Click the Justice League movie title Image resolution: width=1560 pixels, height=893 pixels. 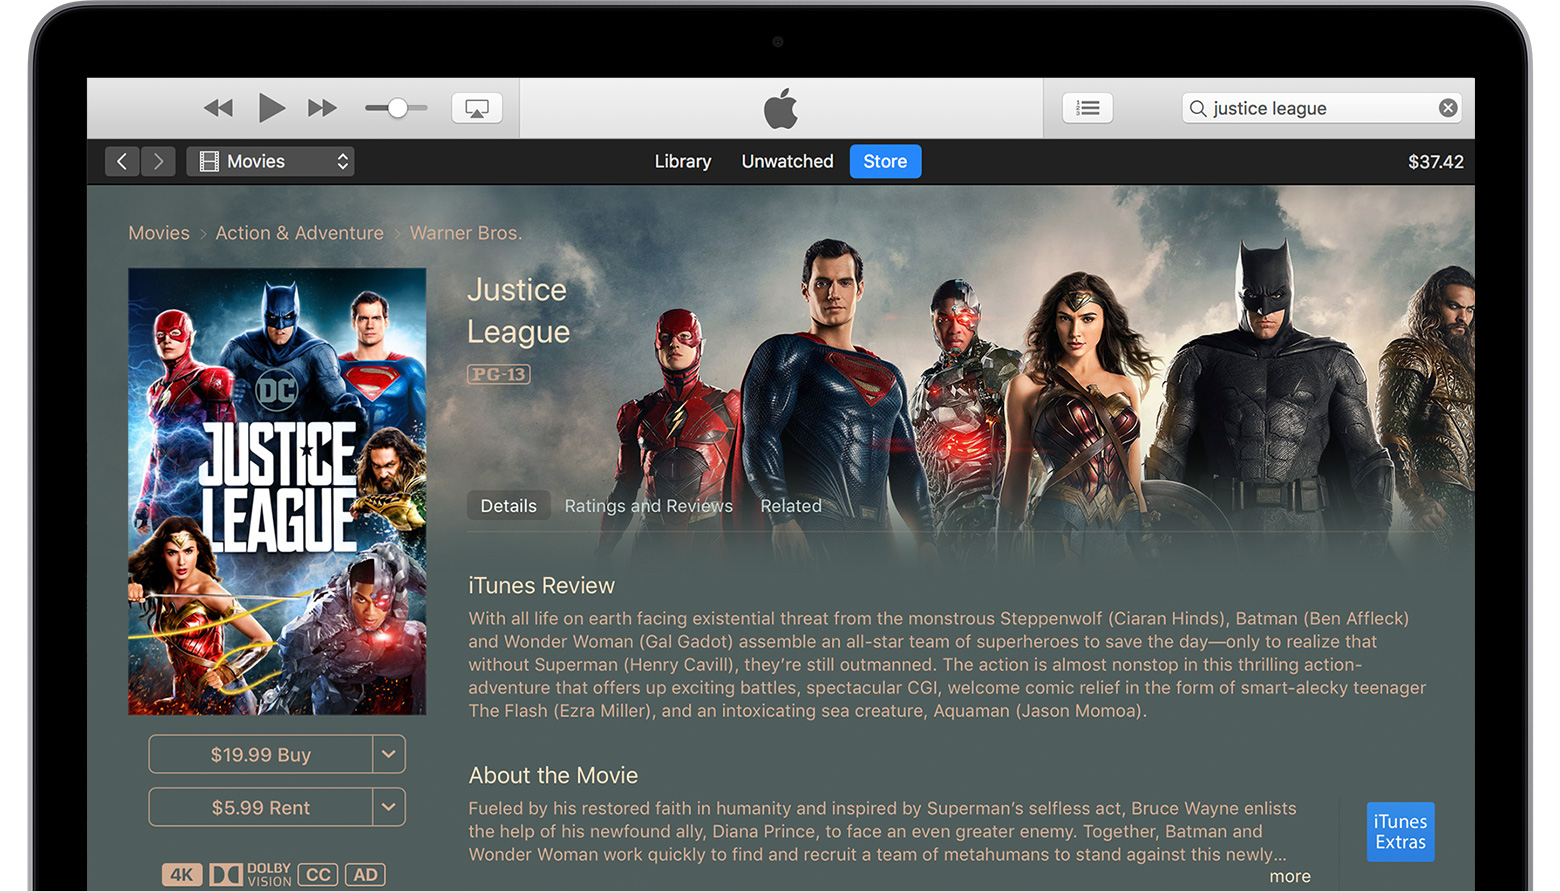518,311
